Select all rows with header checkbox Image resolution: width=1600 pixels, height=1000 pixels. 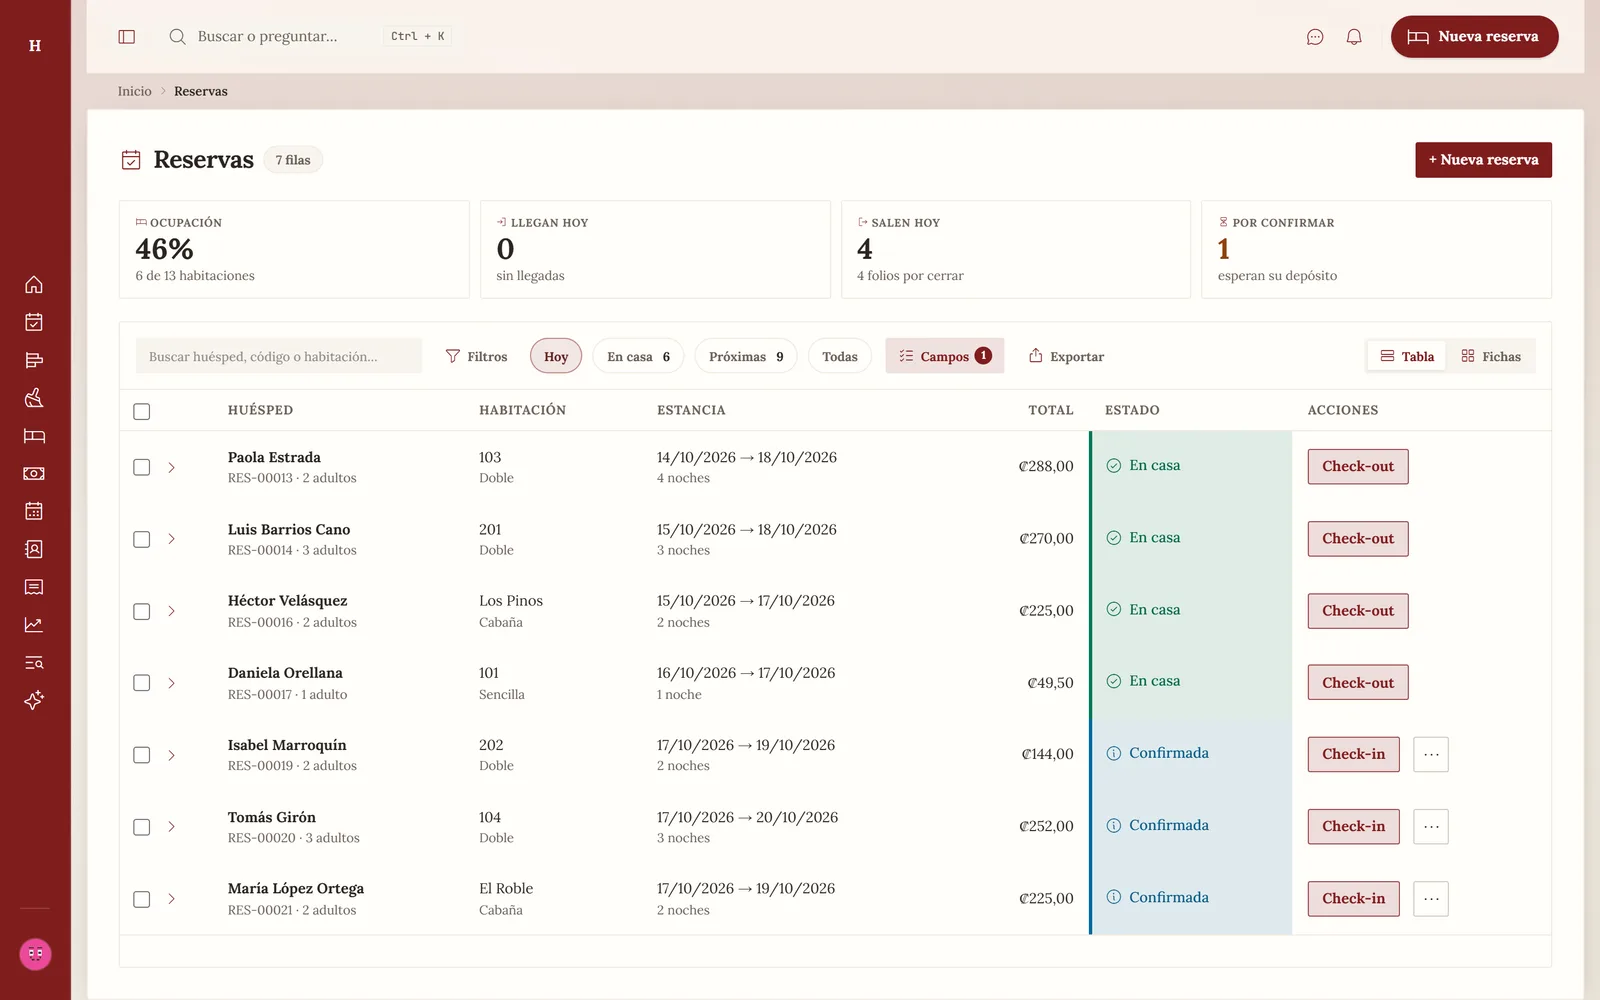142,411
